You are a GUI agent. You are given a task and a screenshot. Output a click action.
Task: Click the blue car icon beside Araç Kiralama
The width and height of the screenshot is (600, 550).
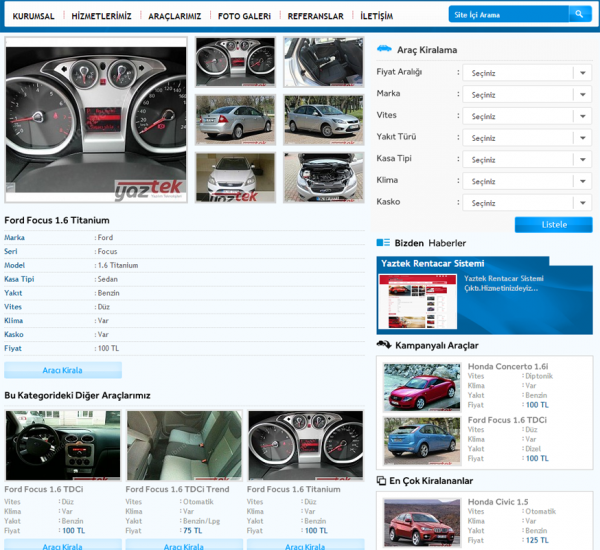(384, 49)
